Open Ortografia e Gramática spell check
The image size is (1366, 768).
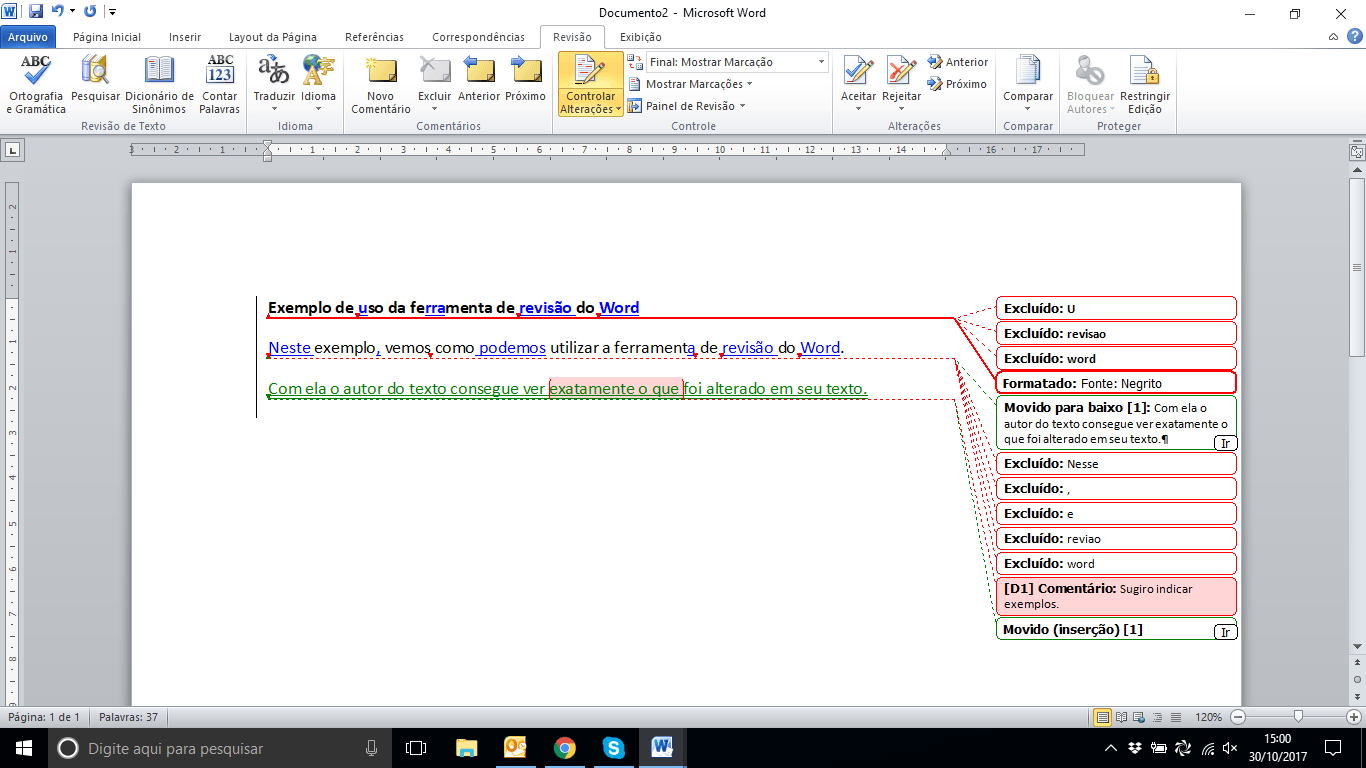(x=36, y=72)
